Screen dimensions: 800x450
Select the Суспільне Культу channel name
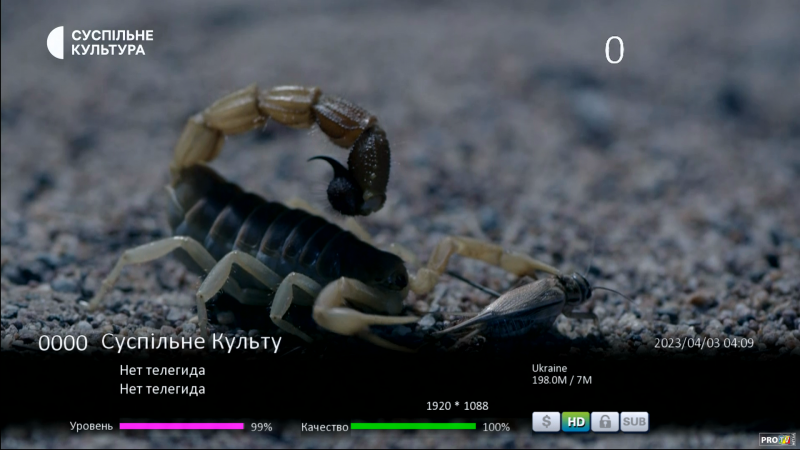coord(191,342)
